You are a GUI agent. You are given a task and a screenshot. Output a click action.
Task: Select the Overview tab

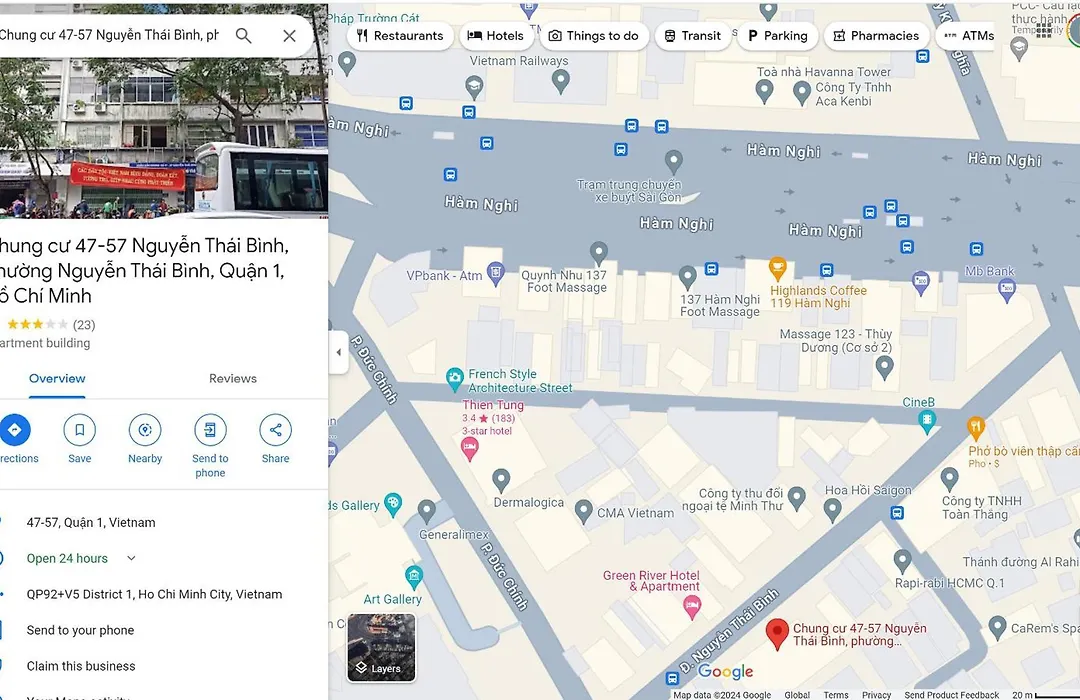pyautogui.click(x=57, y=378)
